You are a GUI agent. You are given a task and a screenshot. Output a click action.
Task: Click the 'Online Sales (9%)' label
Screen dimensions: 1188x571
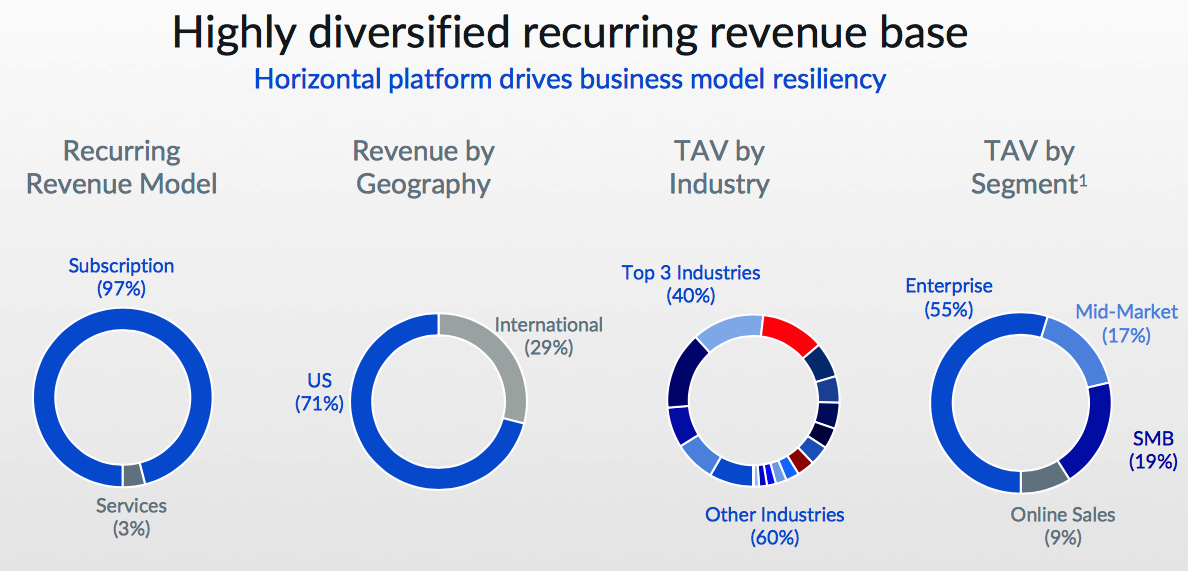pyautogui.click(x=1063, y=526)
